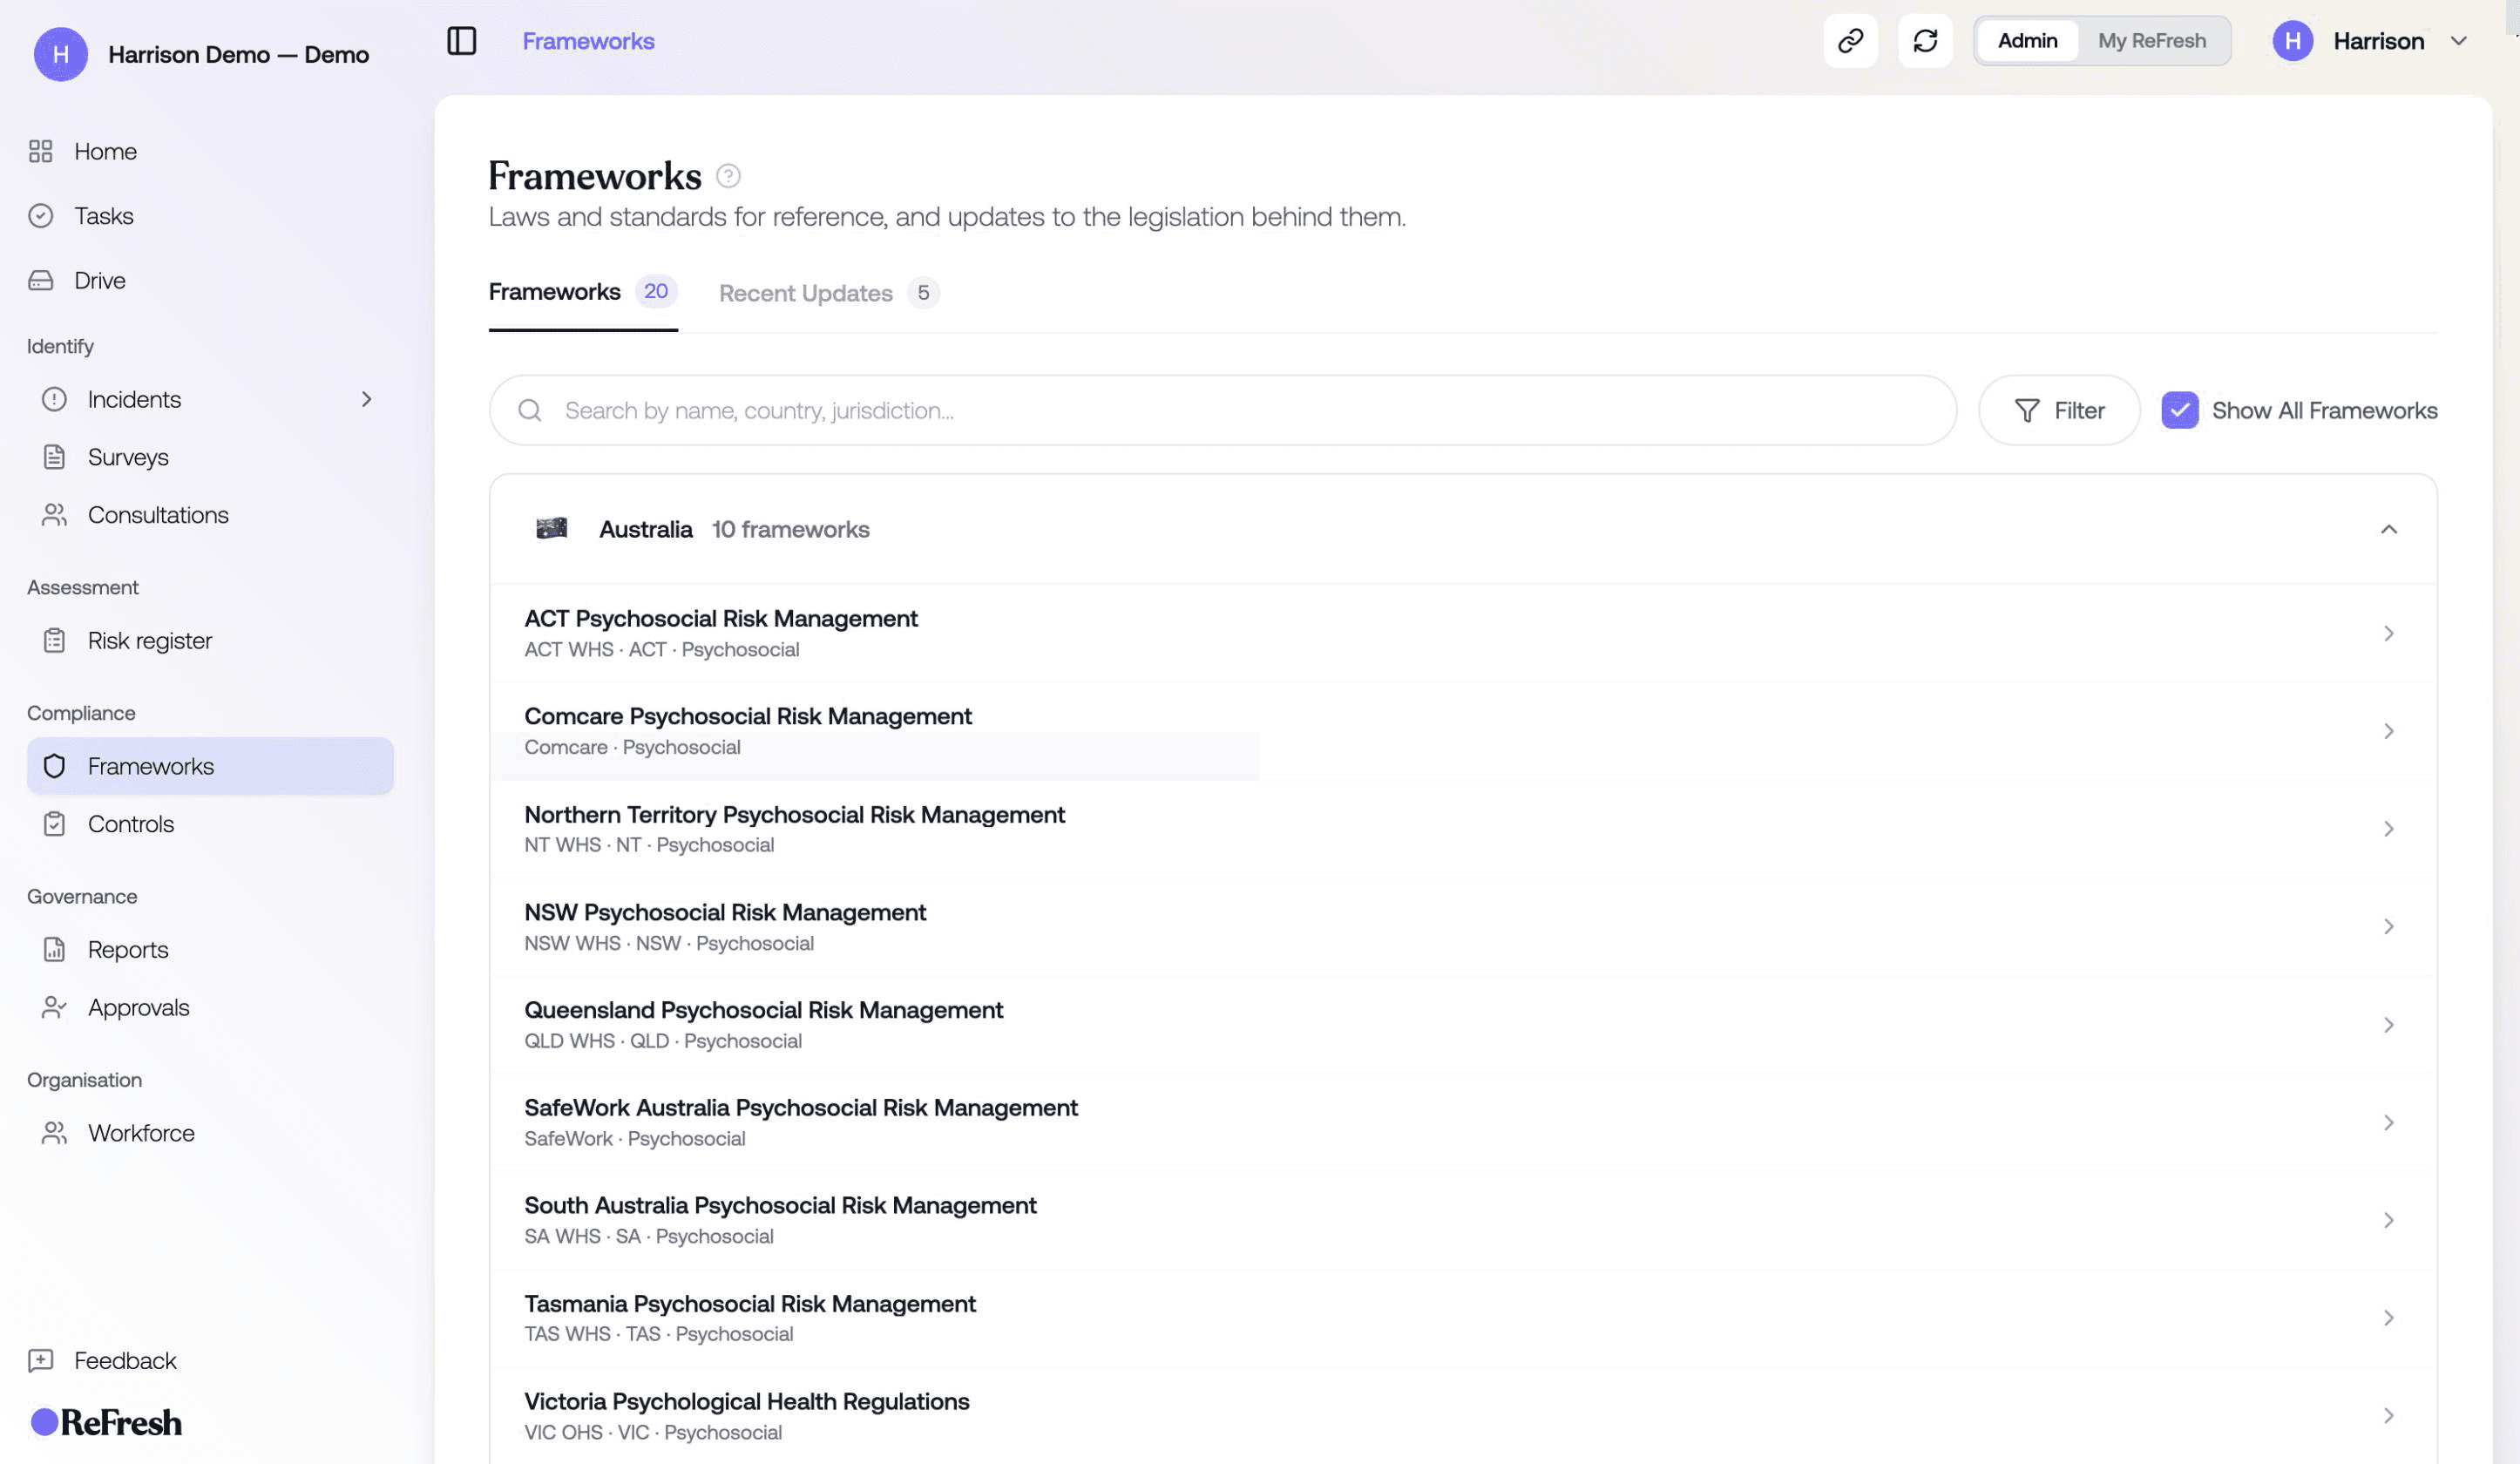Viewport: 2520px width, 1464px height.
Task: Expand the Incidents submenu chevron
Action: (367, 399)
